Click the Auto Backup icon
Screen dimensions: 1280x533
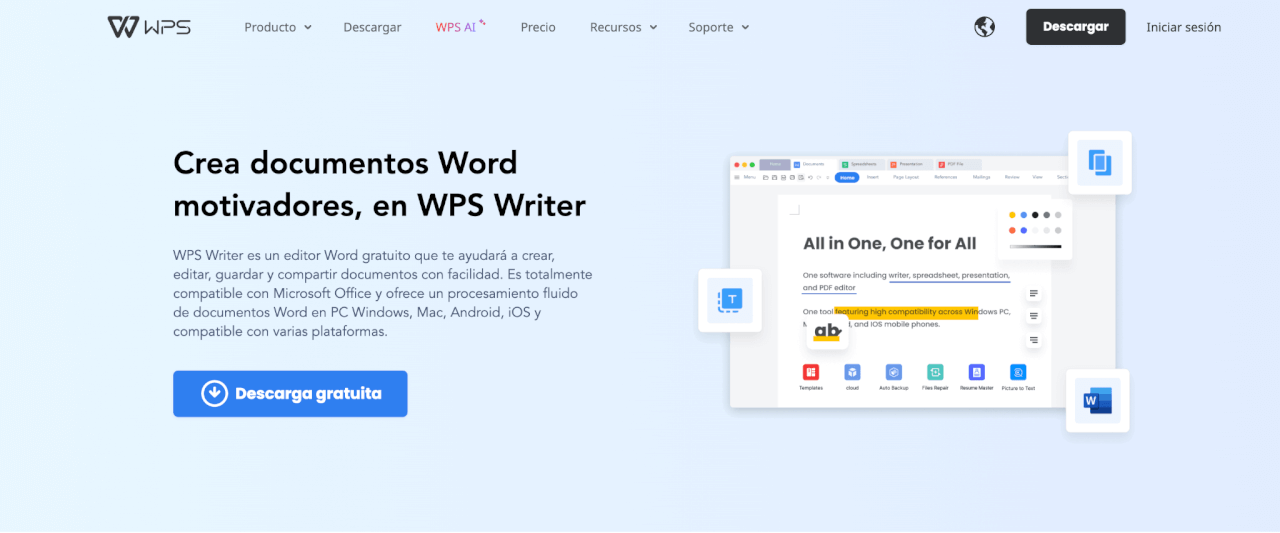(x=894, y=372)
